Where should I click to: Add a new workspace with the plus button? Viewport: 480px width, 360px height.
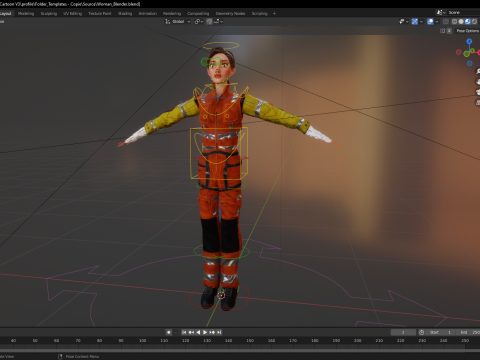pos(274,14)
